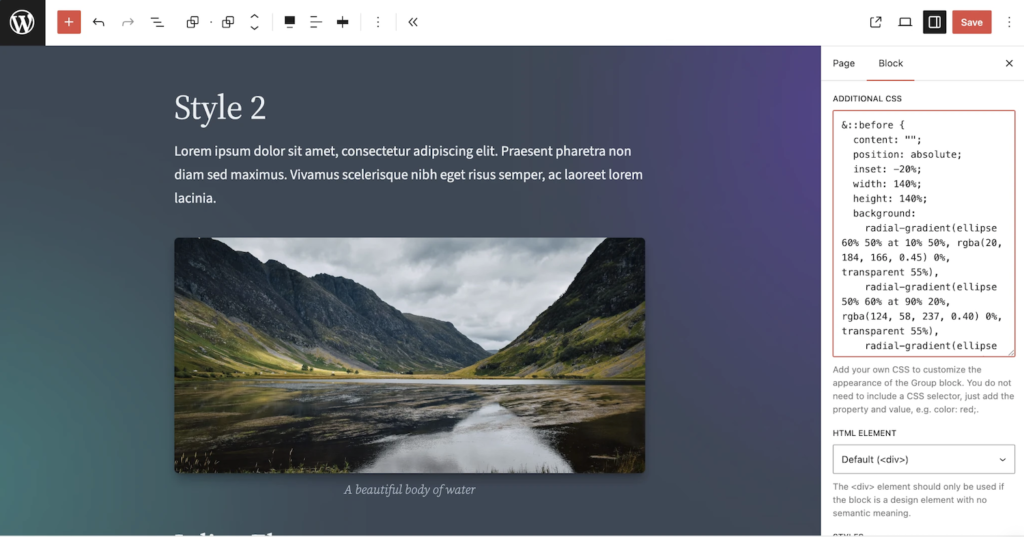1024x537 pixels.
Task: Hide block tools with double chevron
Action: [413, 22]
